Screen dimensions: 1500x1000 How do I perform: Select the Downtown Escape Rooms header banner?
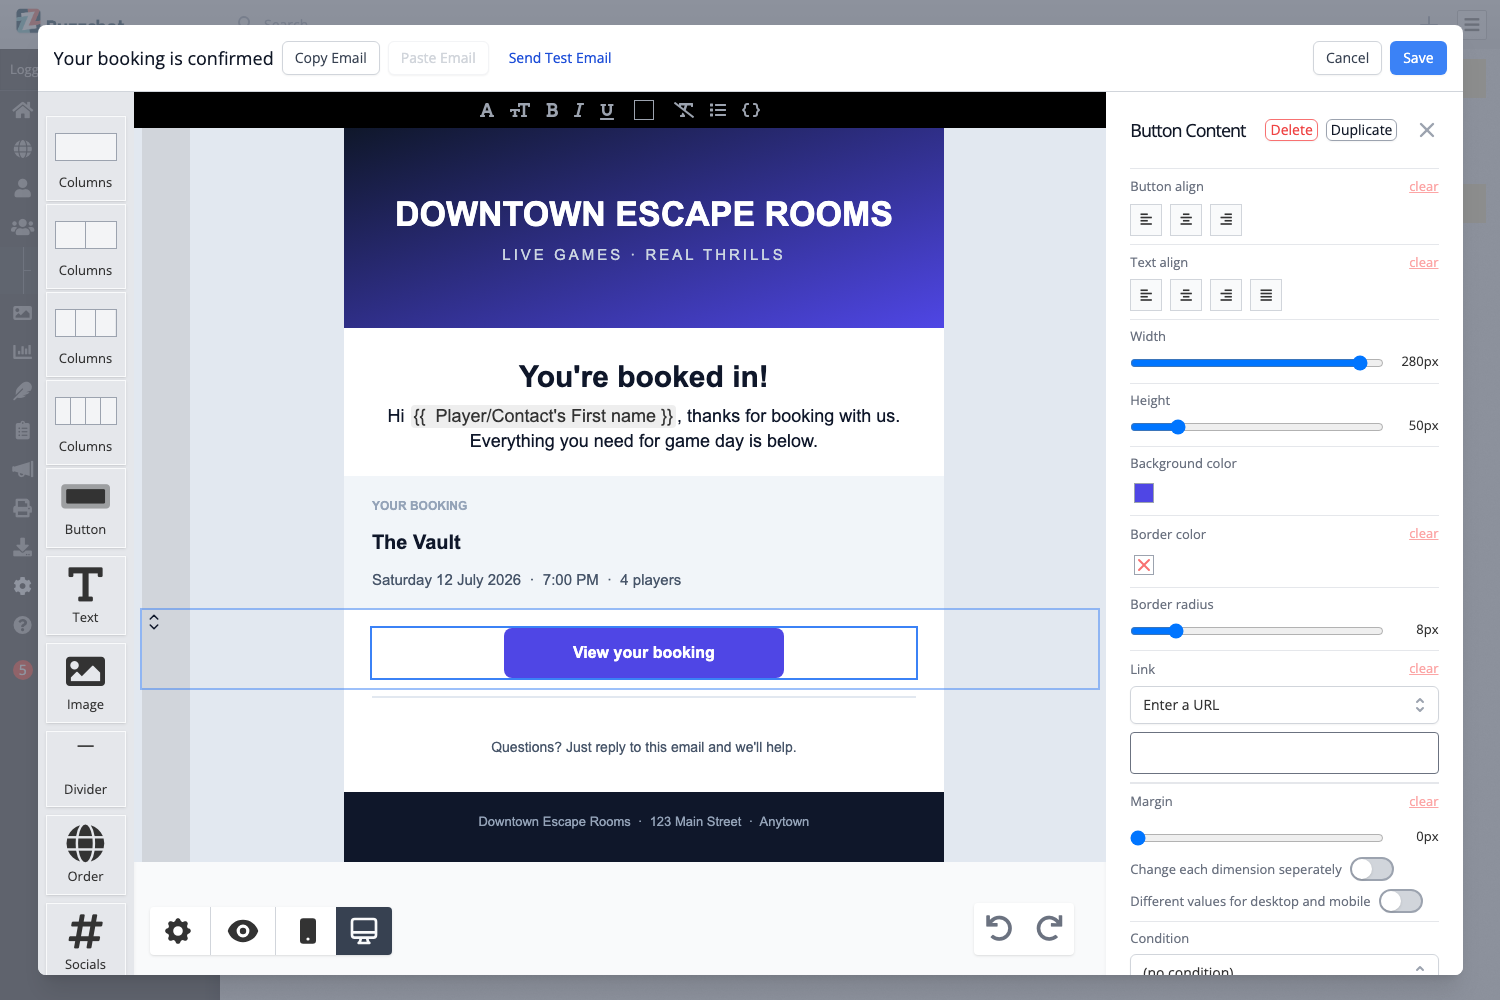point(644,228)
